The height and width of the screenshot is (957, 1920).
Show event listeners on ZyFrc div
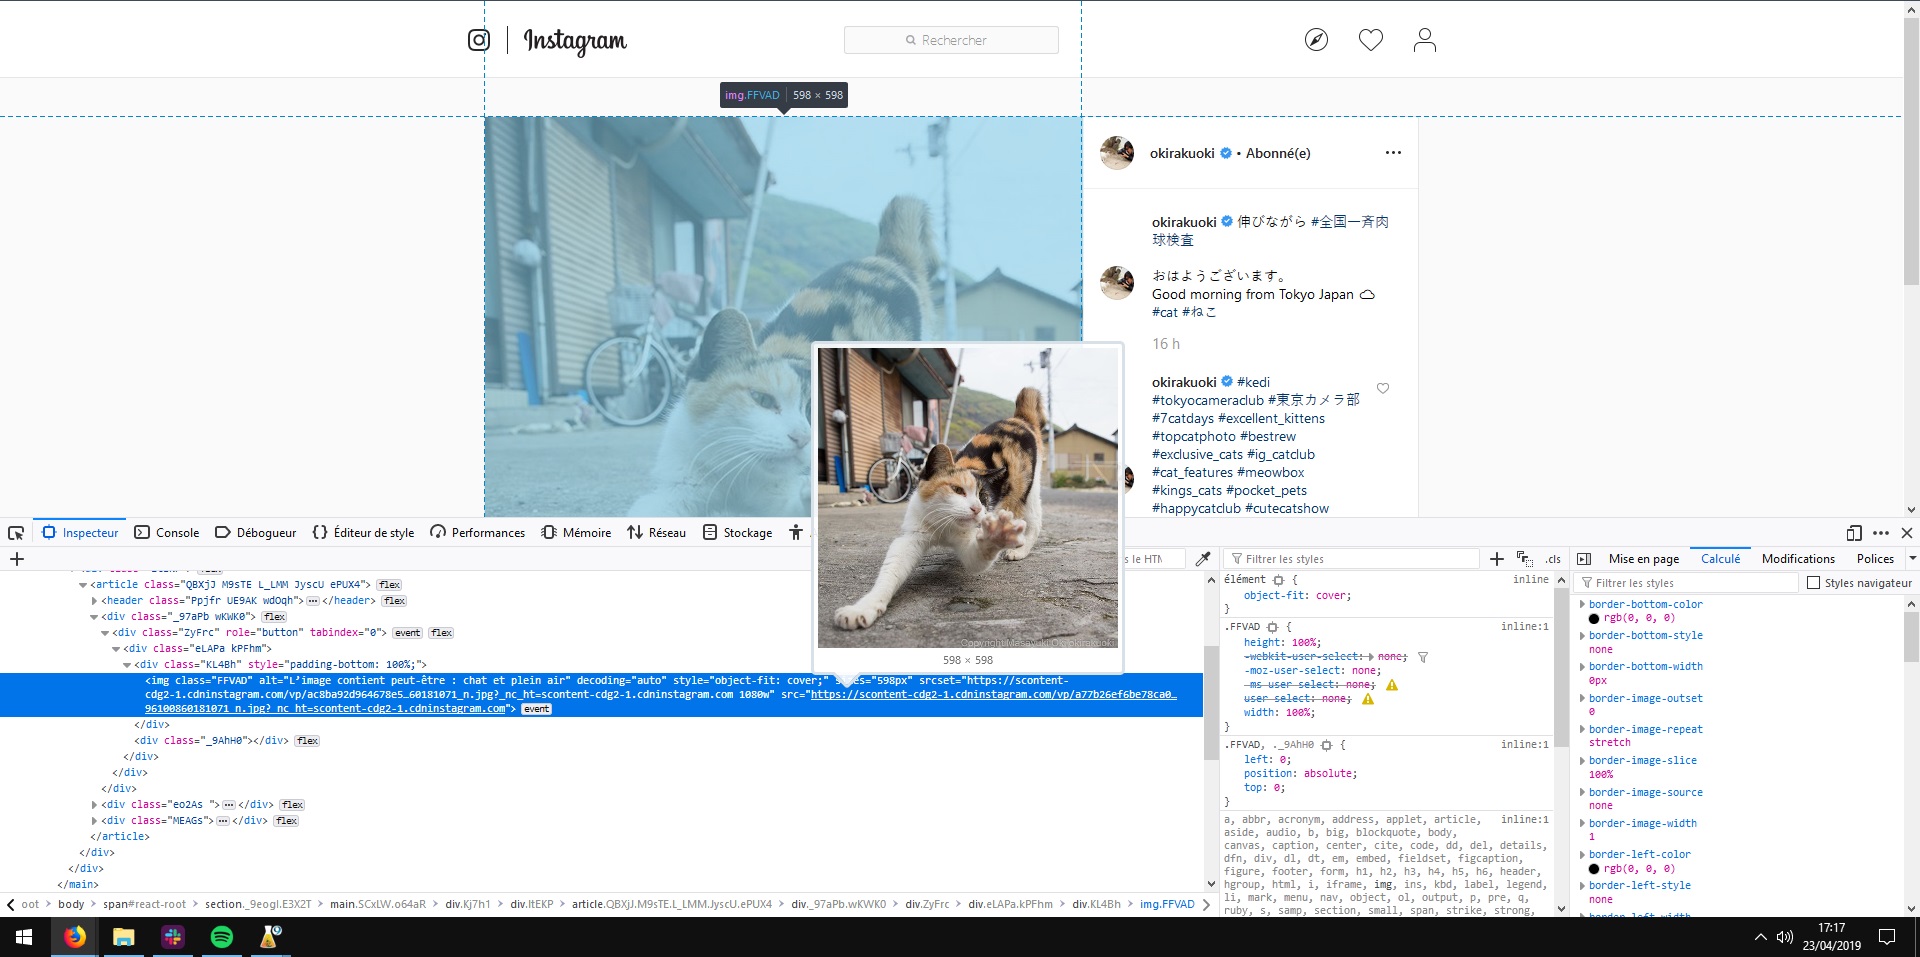[x=407, y=633]
